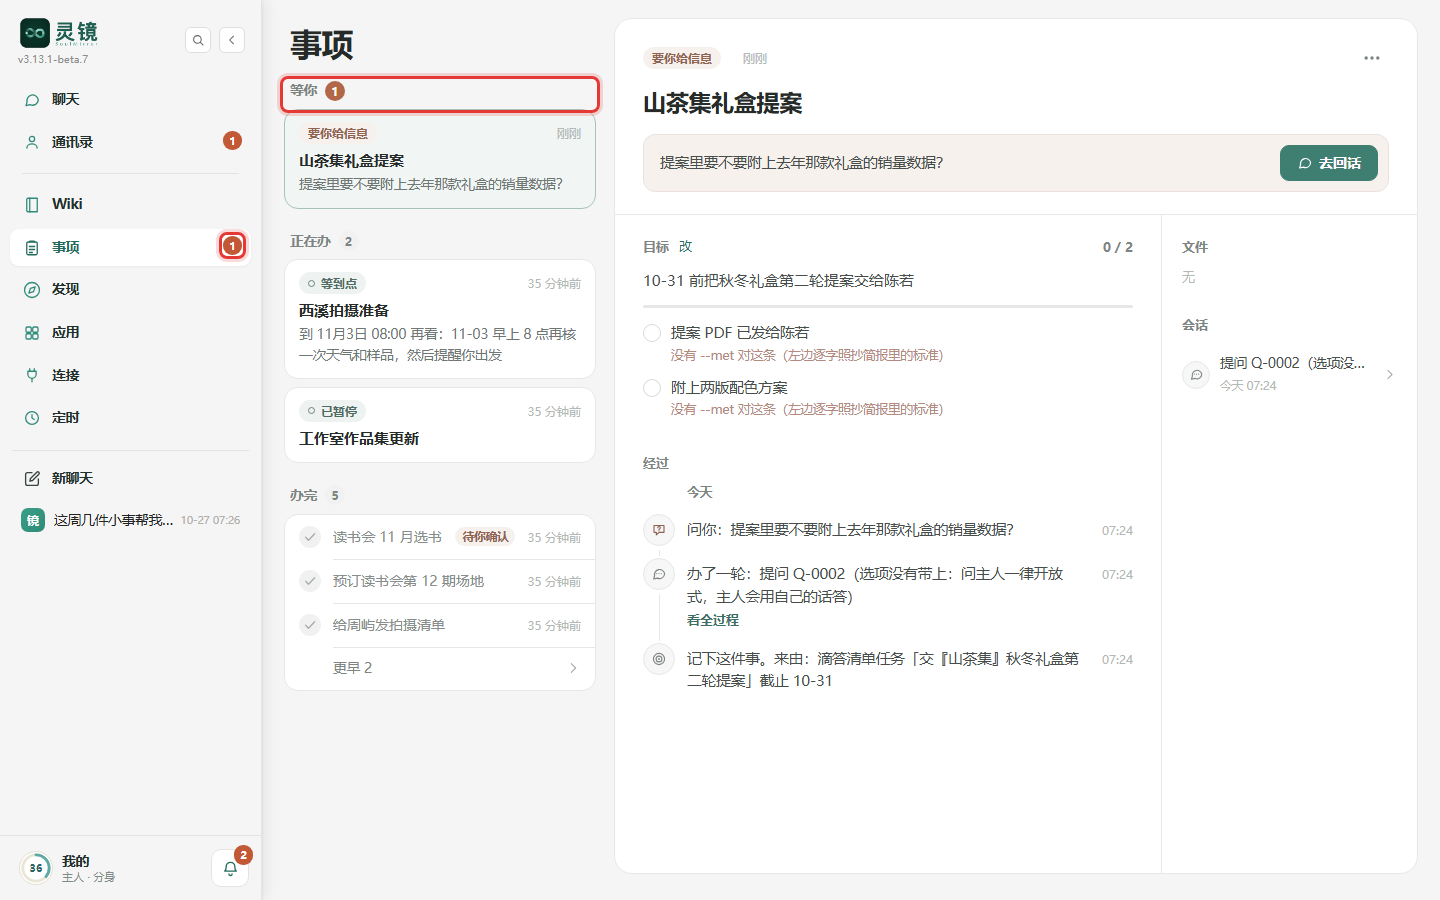Open the 西溪拍摄准备 item card
Viewport: 1440px width, 900px height.
pyautogui.click(x=440, y=319)
